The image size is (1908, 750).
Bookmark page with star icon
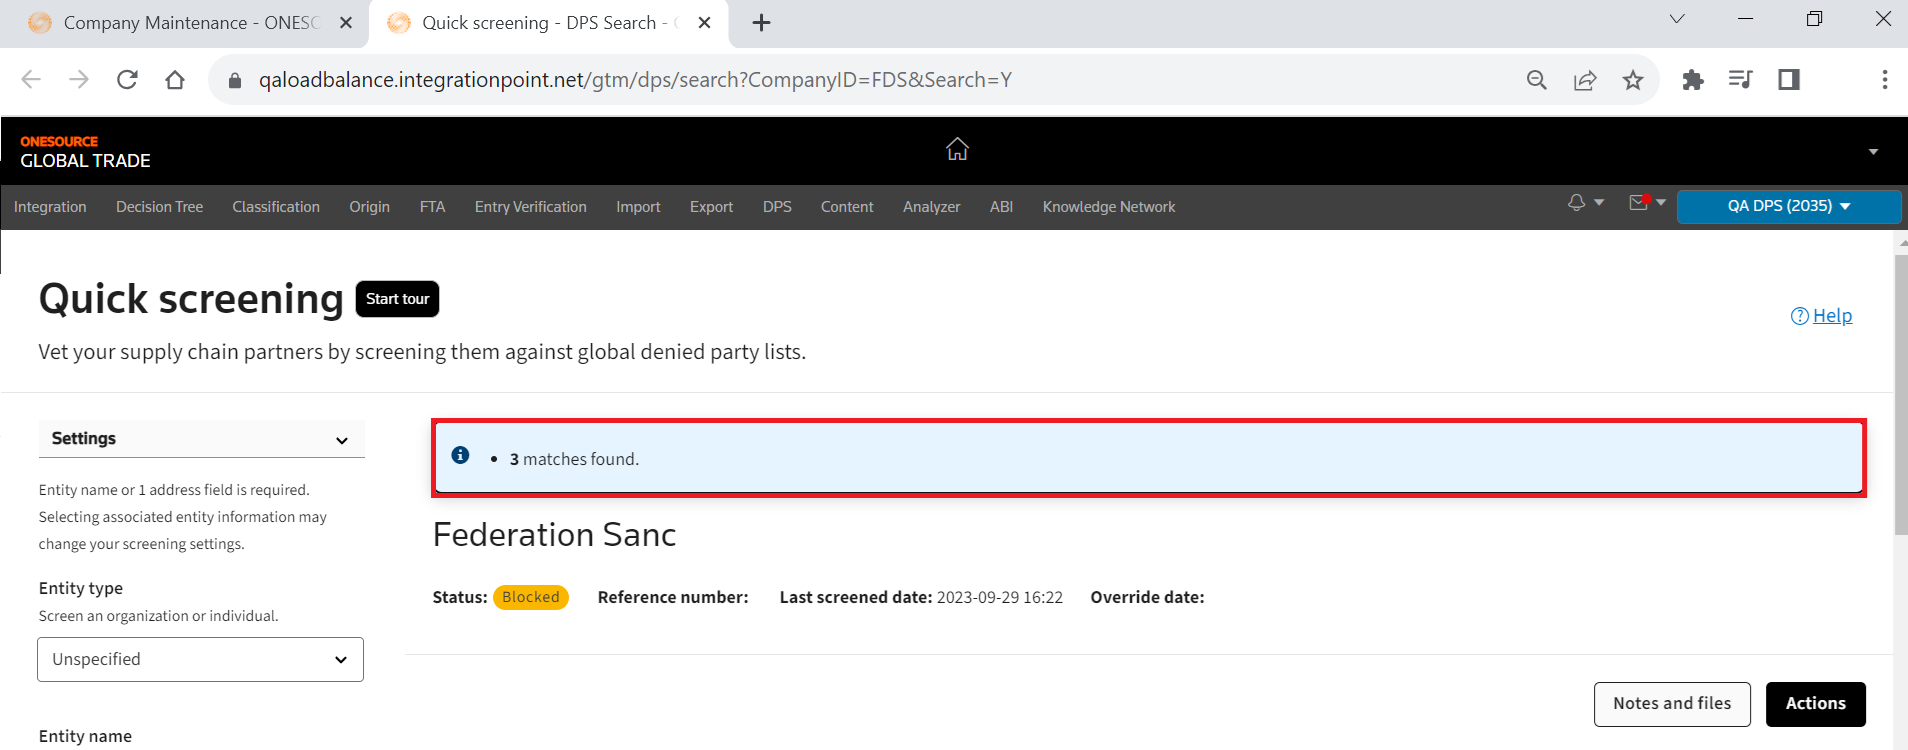pyautogui.click(x=1633, y=80)
